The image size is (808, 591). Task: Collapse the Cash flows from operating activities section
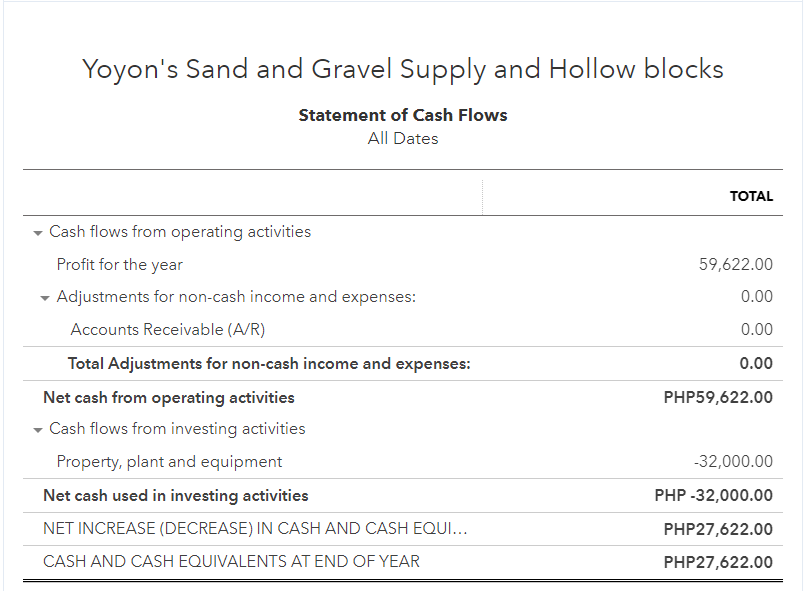point(38,233)
